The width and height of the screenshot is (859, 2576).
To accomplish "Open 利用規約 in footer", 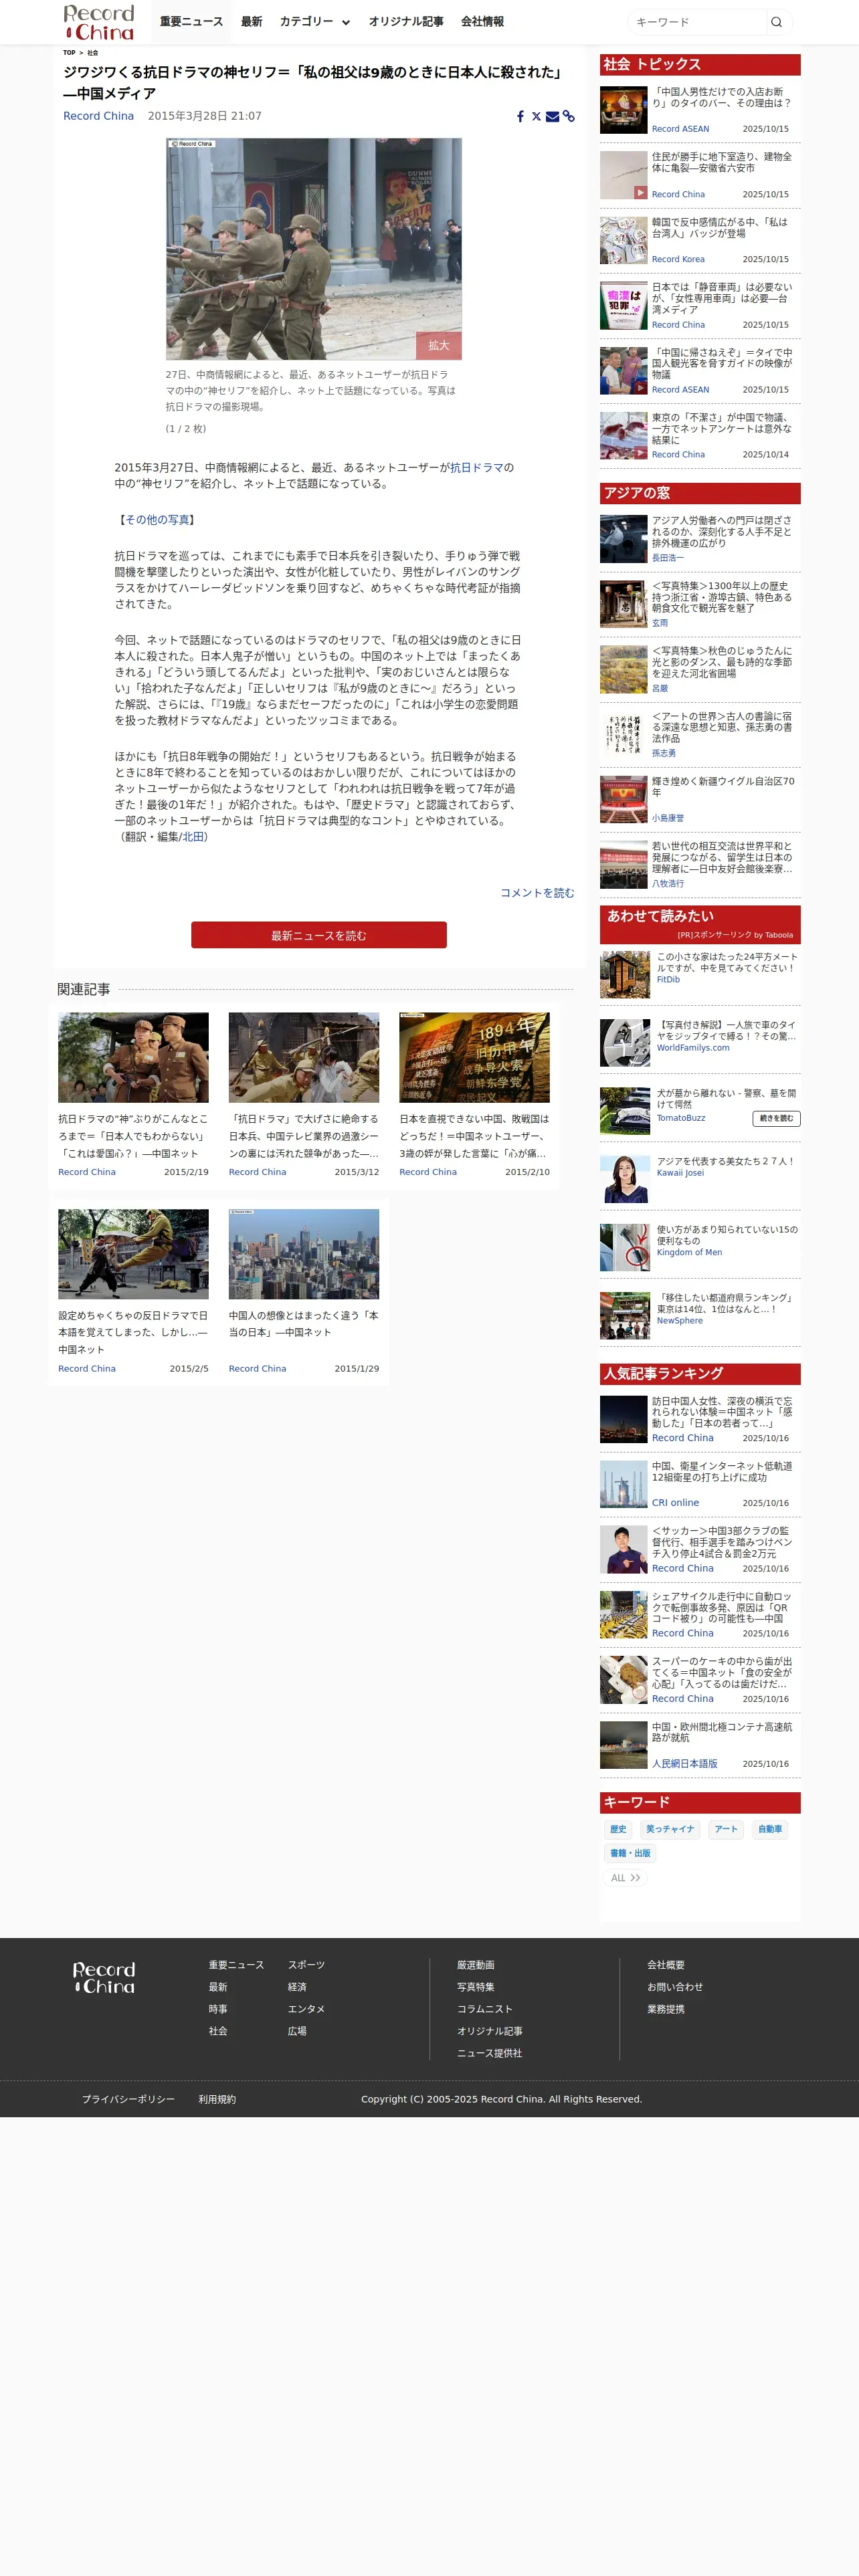I will click(217, 2099).
